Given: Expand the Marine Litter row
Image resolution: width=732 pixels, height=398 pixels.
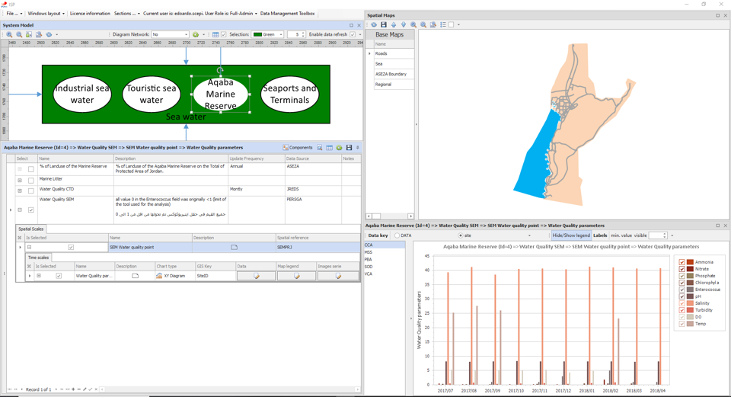Looking at the screenshot, I should click(x=20, y=181).
